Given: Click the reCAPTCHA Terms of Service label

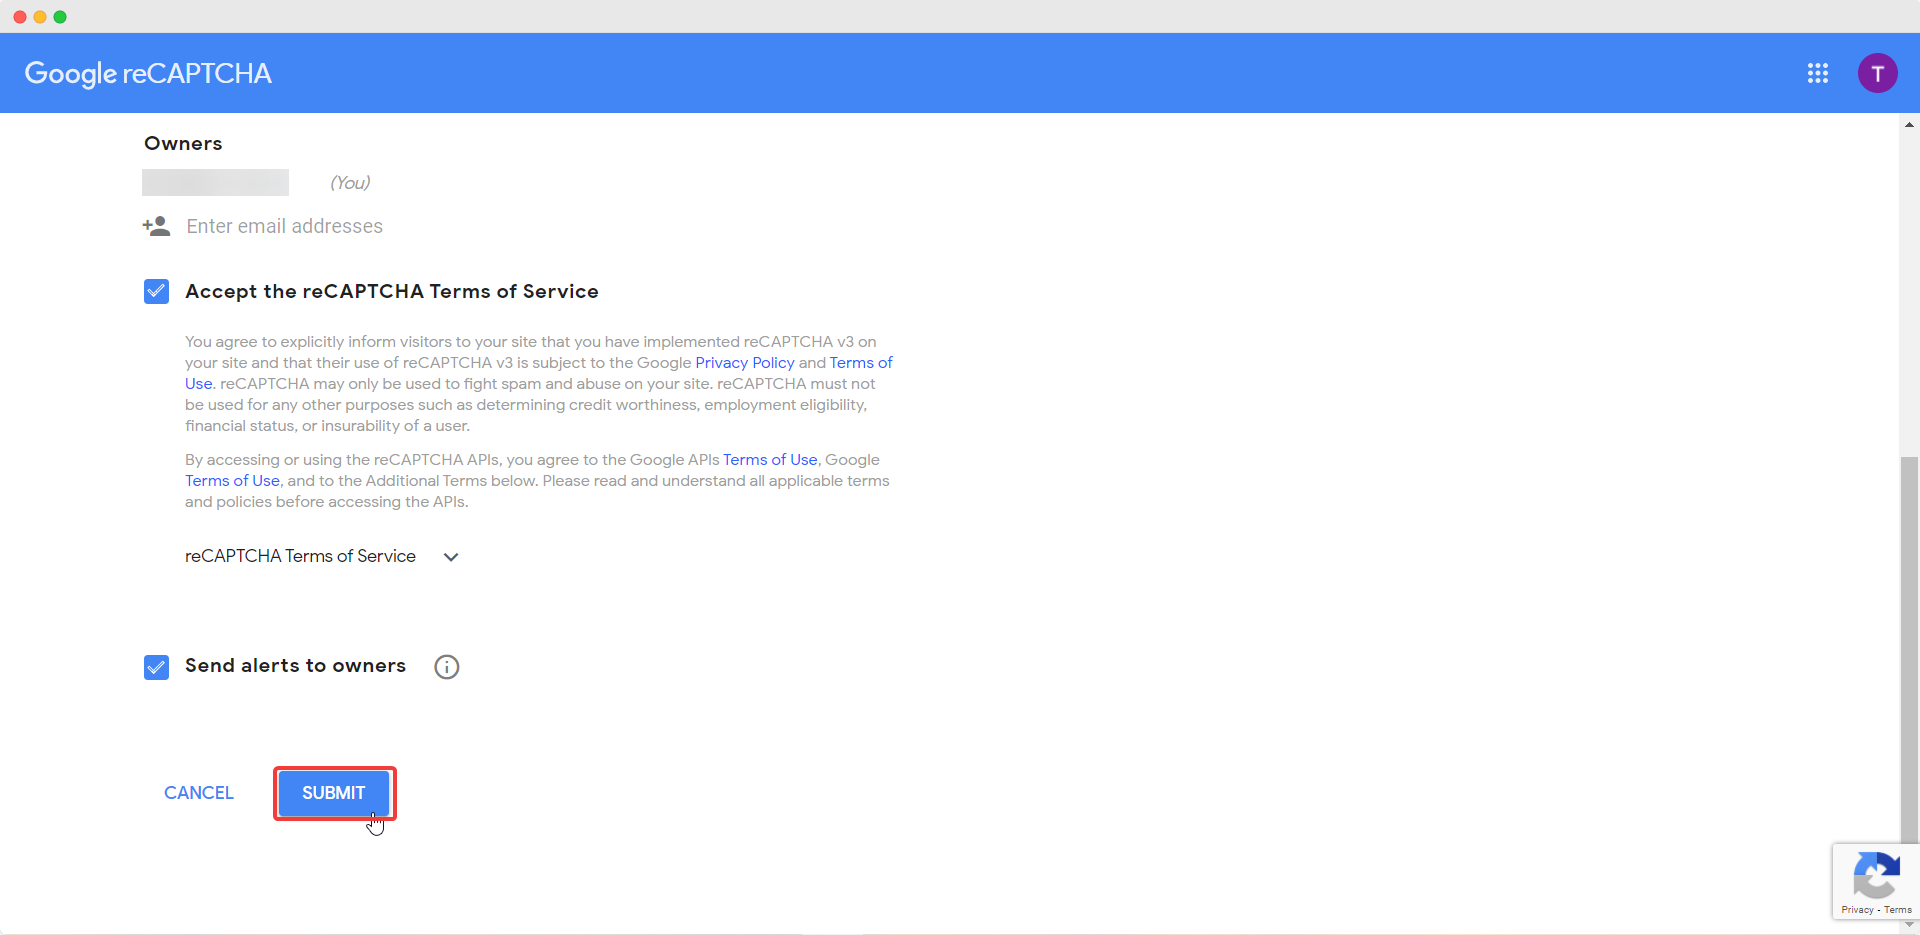Looking at the screenshot, I should click(x=300, y=556).
